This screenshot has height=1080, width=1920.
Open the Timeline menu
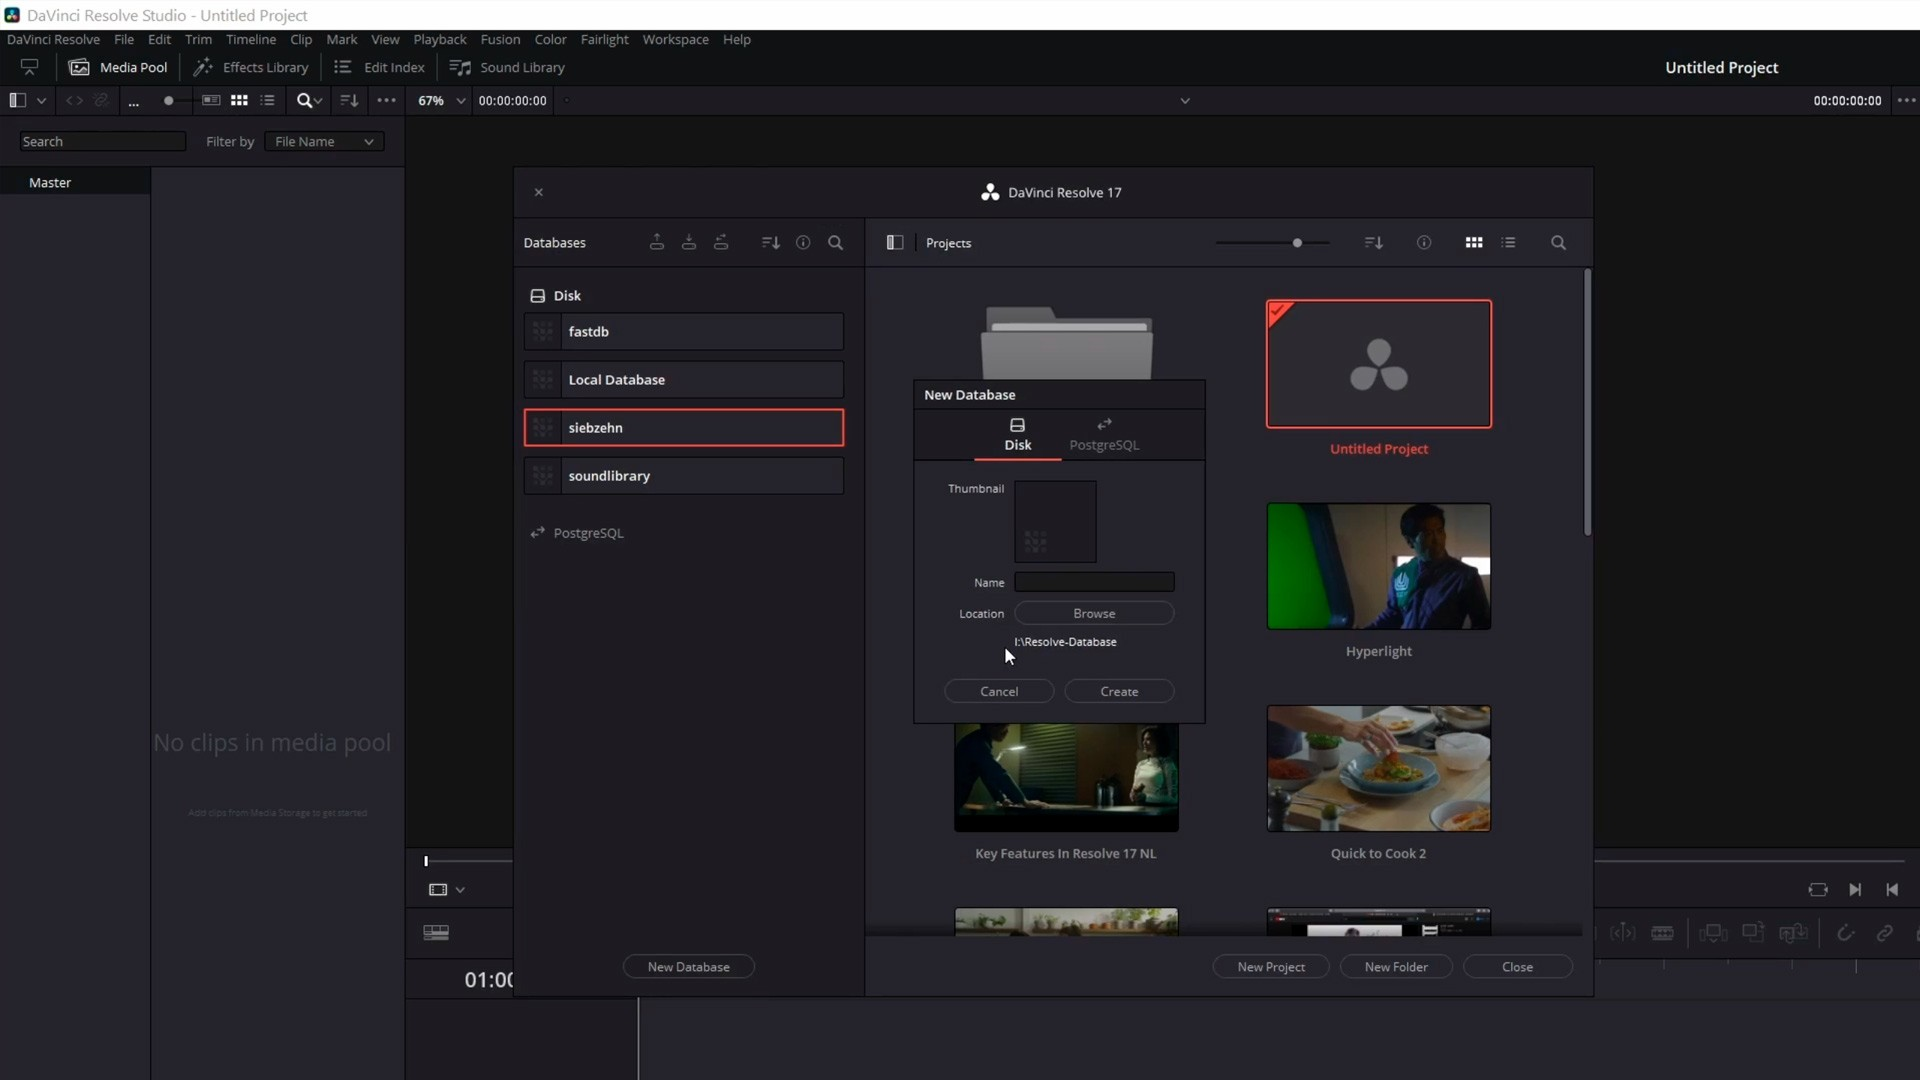[x=250, y=39]
